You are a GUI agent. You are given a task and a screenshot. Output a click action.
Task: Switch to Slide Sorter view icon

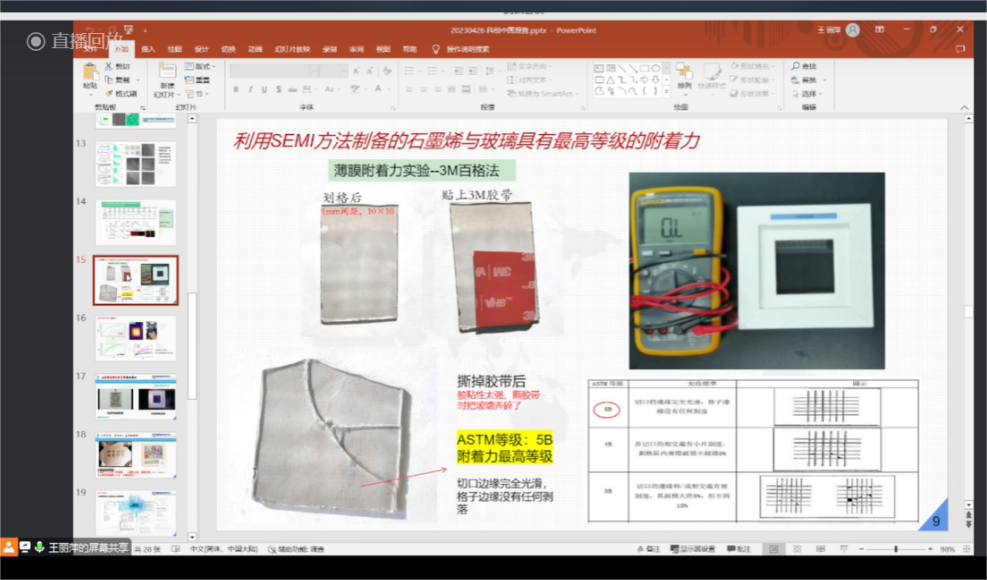795,549
